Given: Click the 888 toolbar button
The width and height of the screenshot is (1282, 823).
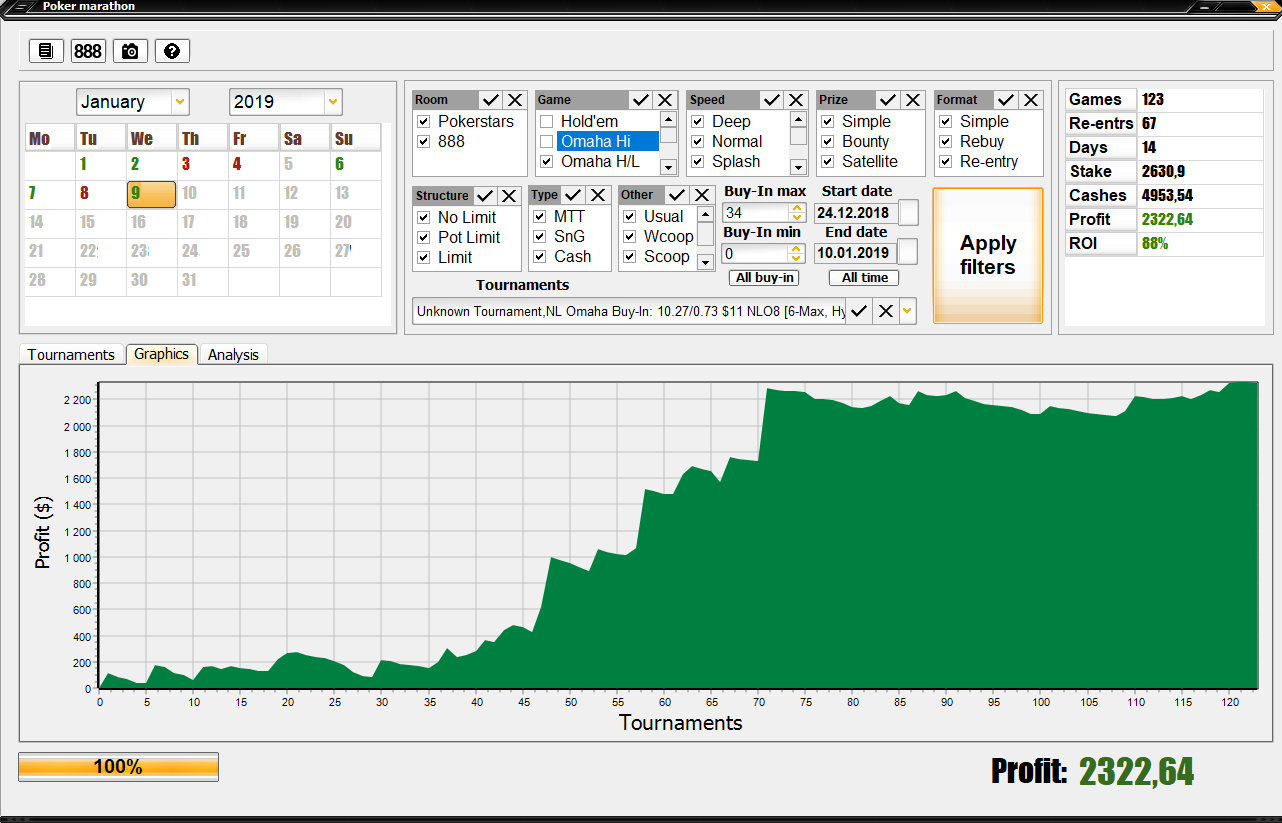Looking at the screenshot, I should [x=88, y=51].
